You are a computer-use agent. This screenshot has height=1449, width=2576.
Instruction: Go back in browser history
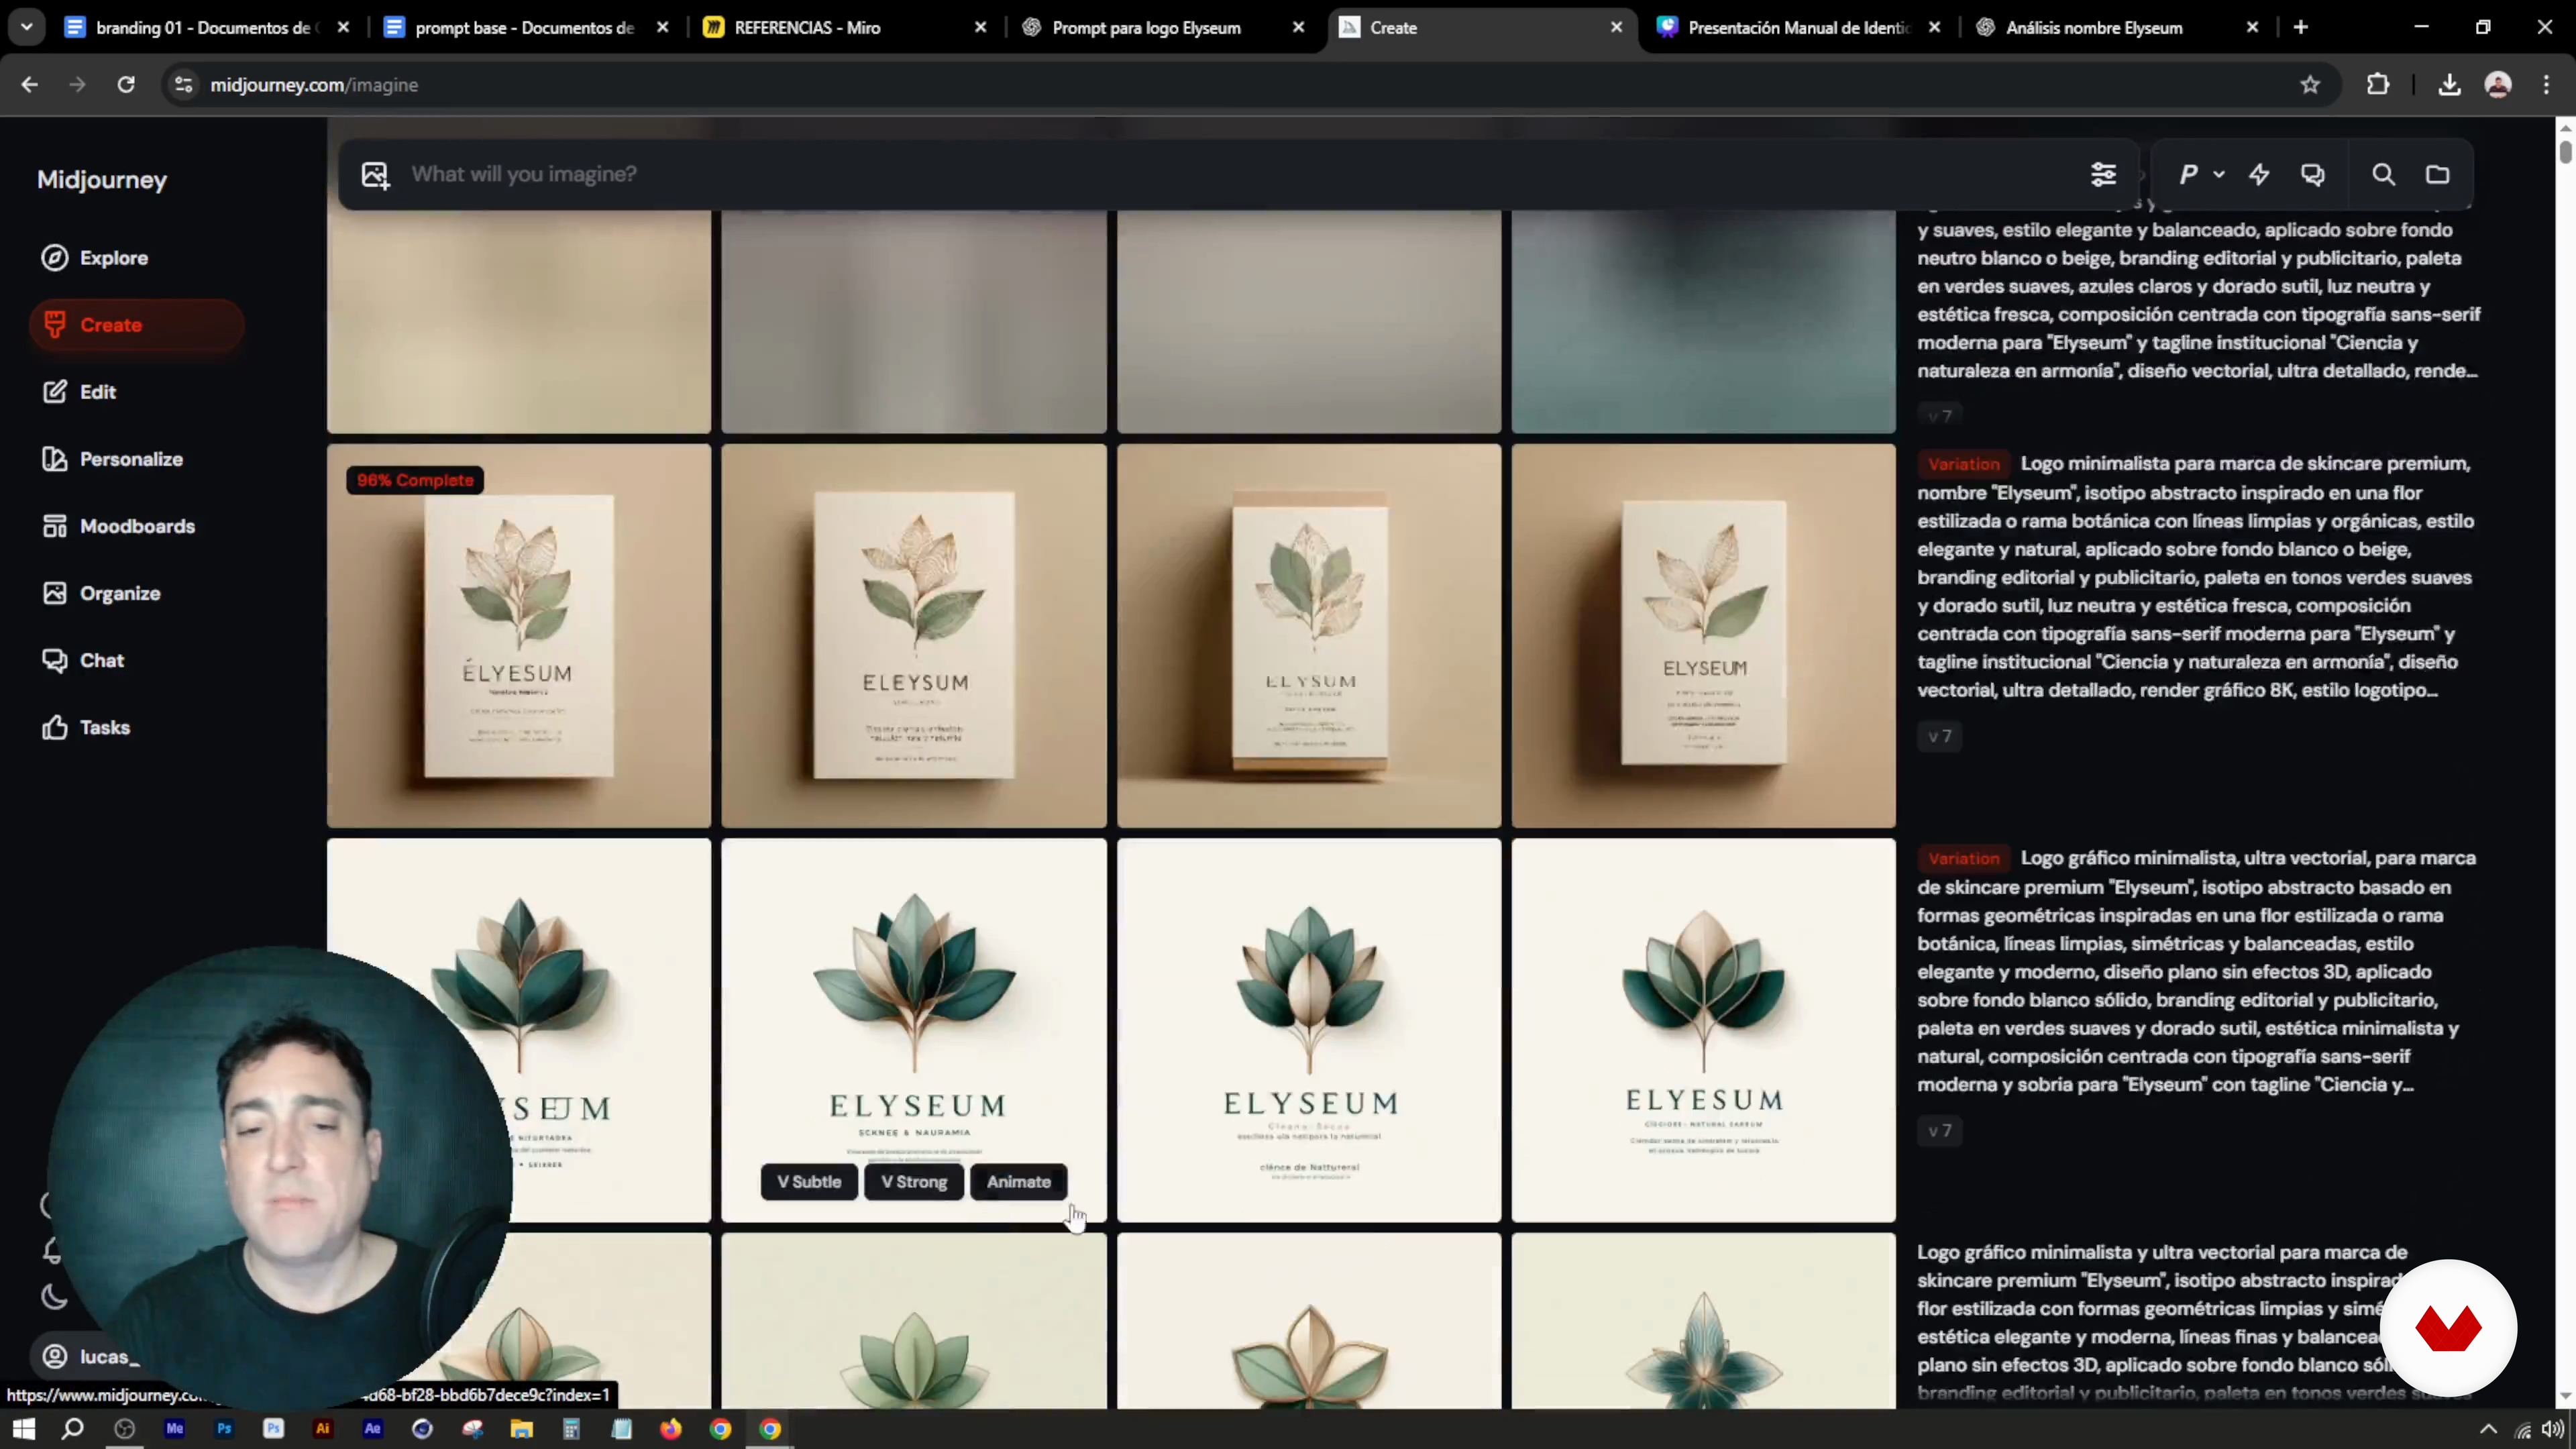29,85
